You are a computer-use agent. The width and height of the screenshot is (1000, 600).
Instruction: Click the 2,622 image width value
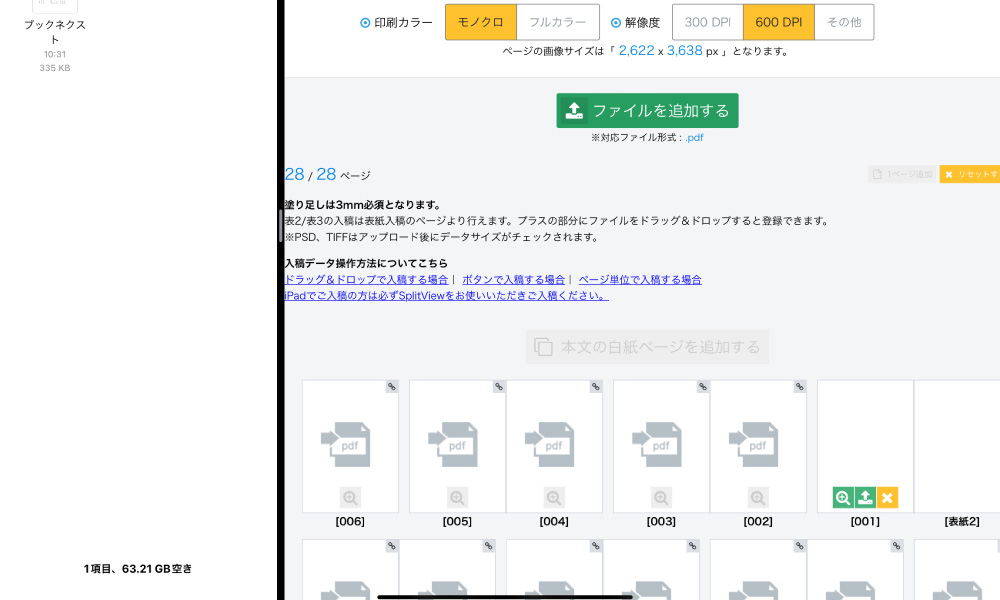636,50
